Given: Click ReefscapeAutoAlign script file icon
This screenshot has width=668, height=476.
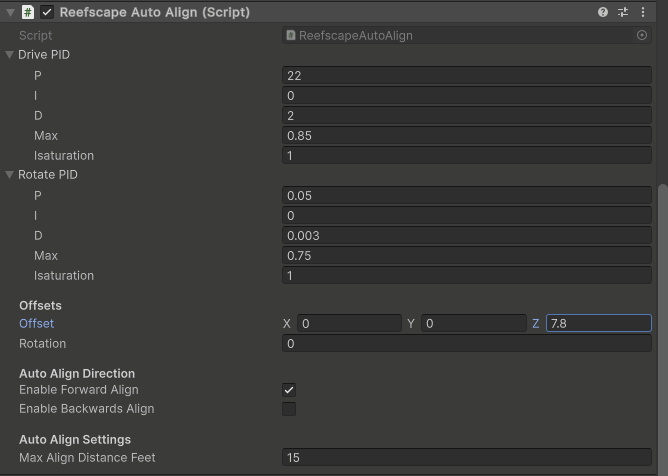Looking at the screenshot, I should tap(291, 35).
